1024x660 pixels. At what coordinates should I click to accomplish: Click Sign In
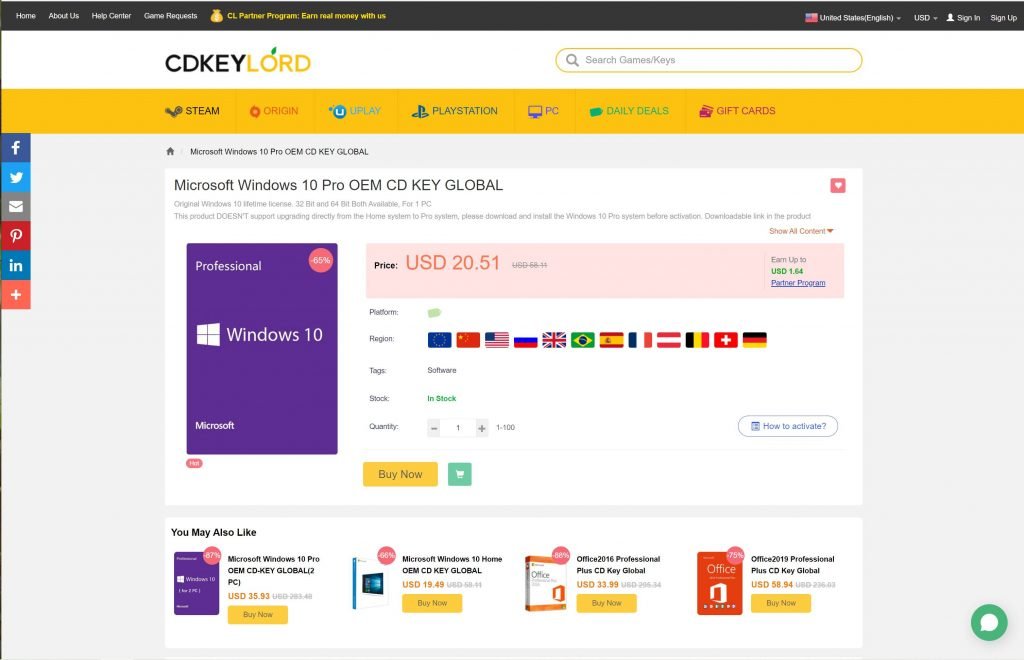pyautogui.click(x=963, y=18)
